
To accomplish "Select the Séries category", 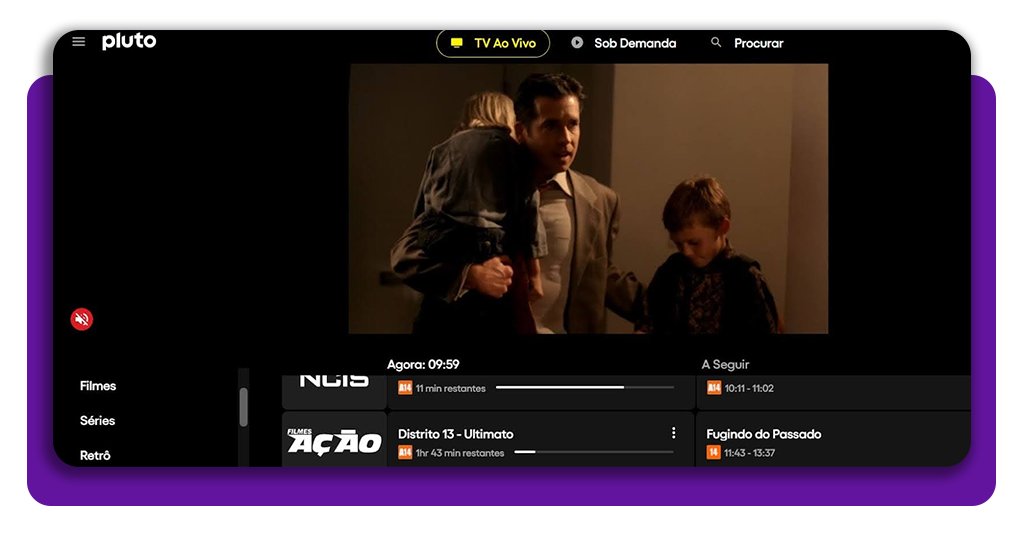I will coord(97,420).
